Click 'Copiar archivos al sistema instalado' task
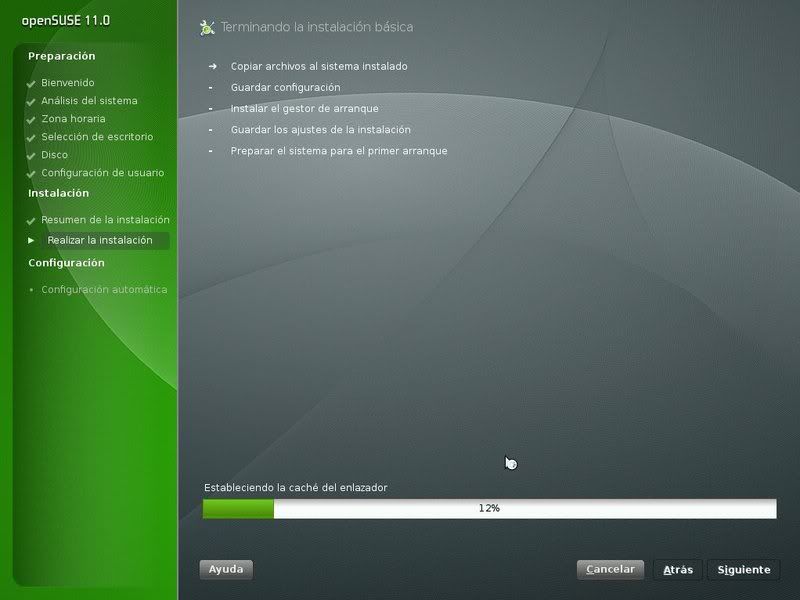Viewport: 800px width, 600px height. 319,66
